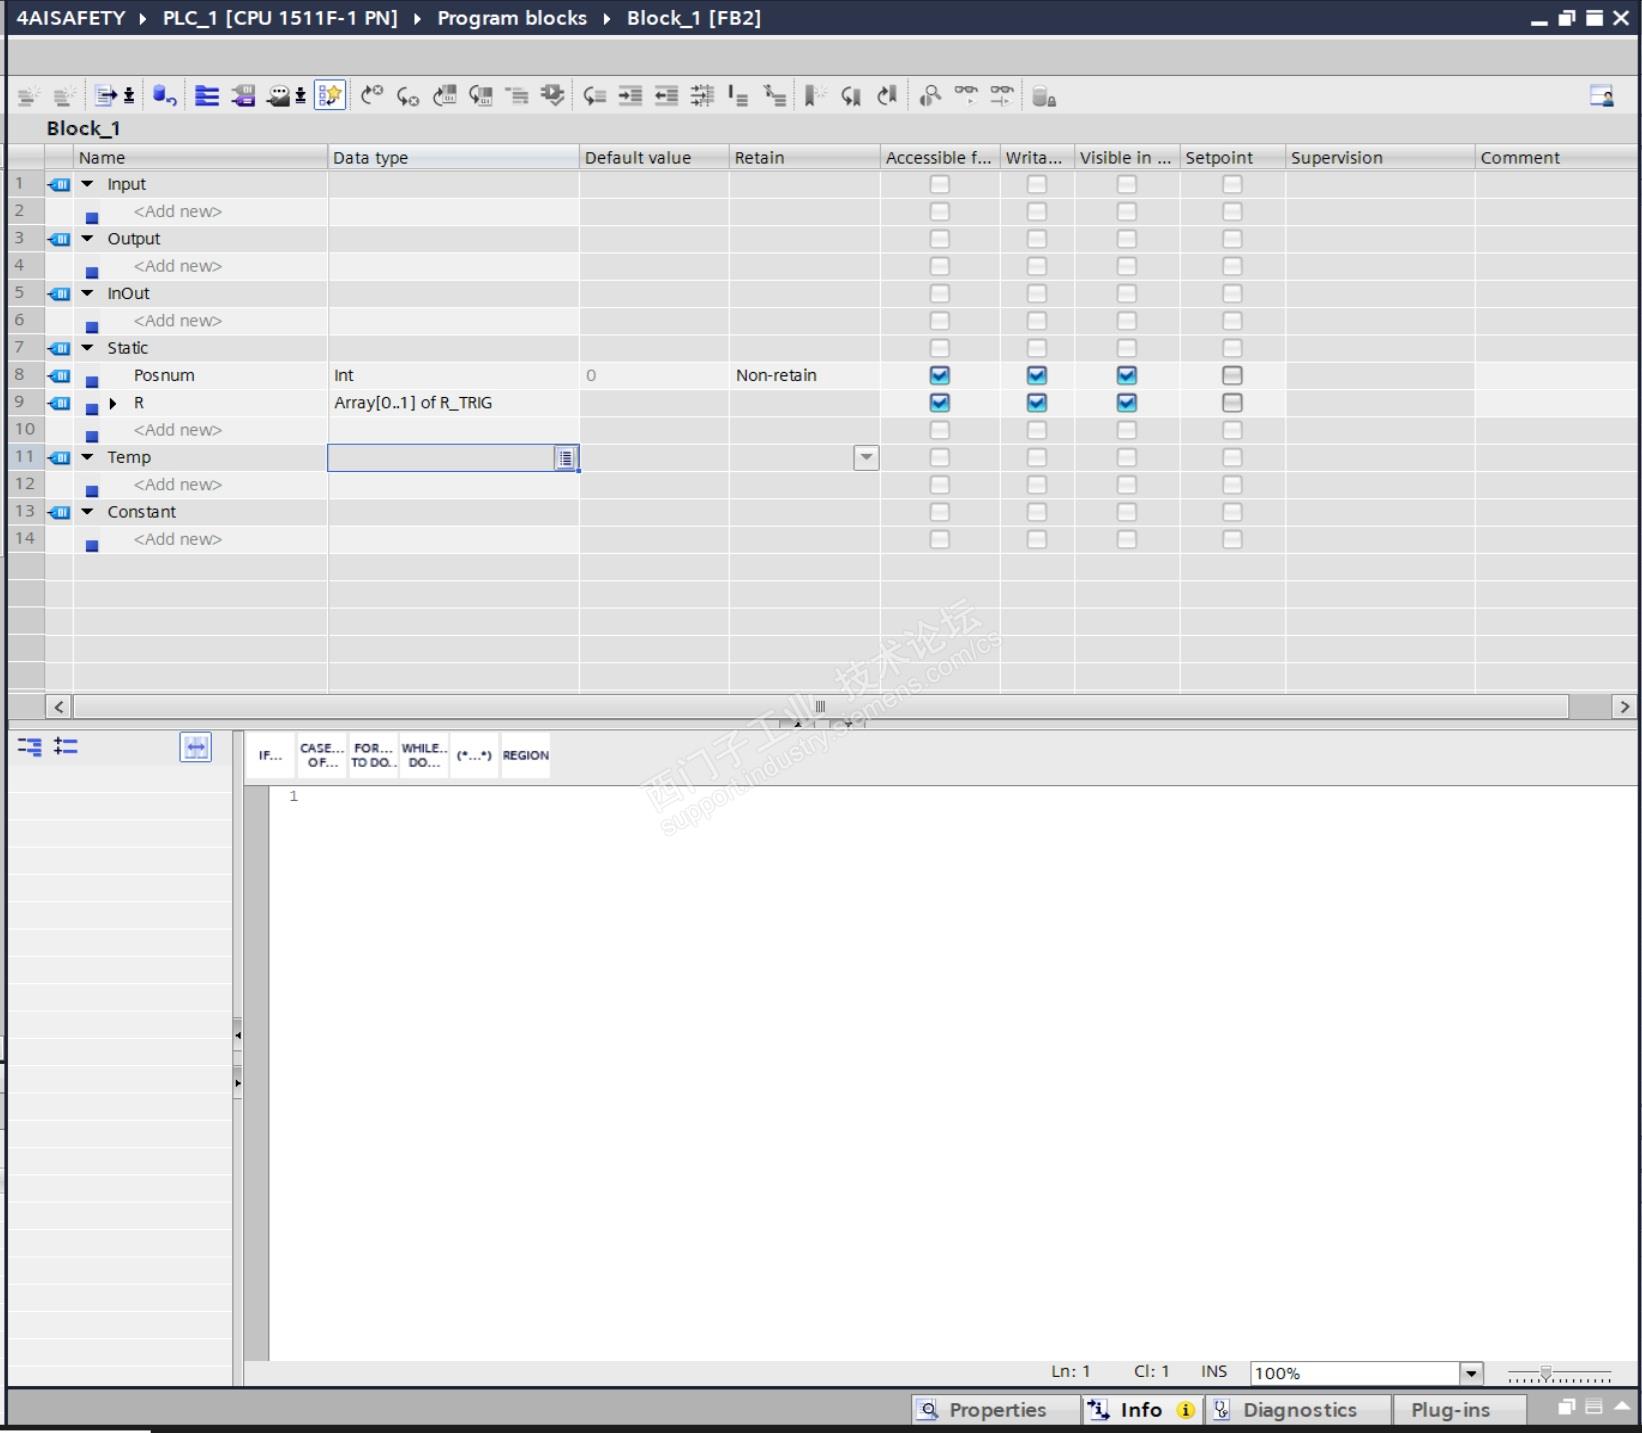
Task: Insert comment (*...*) snippet
Action: coord(474,755)
